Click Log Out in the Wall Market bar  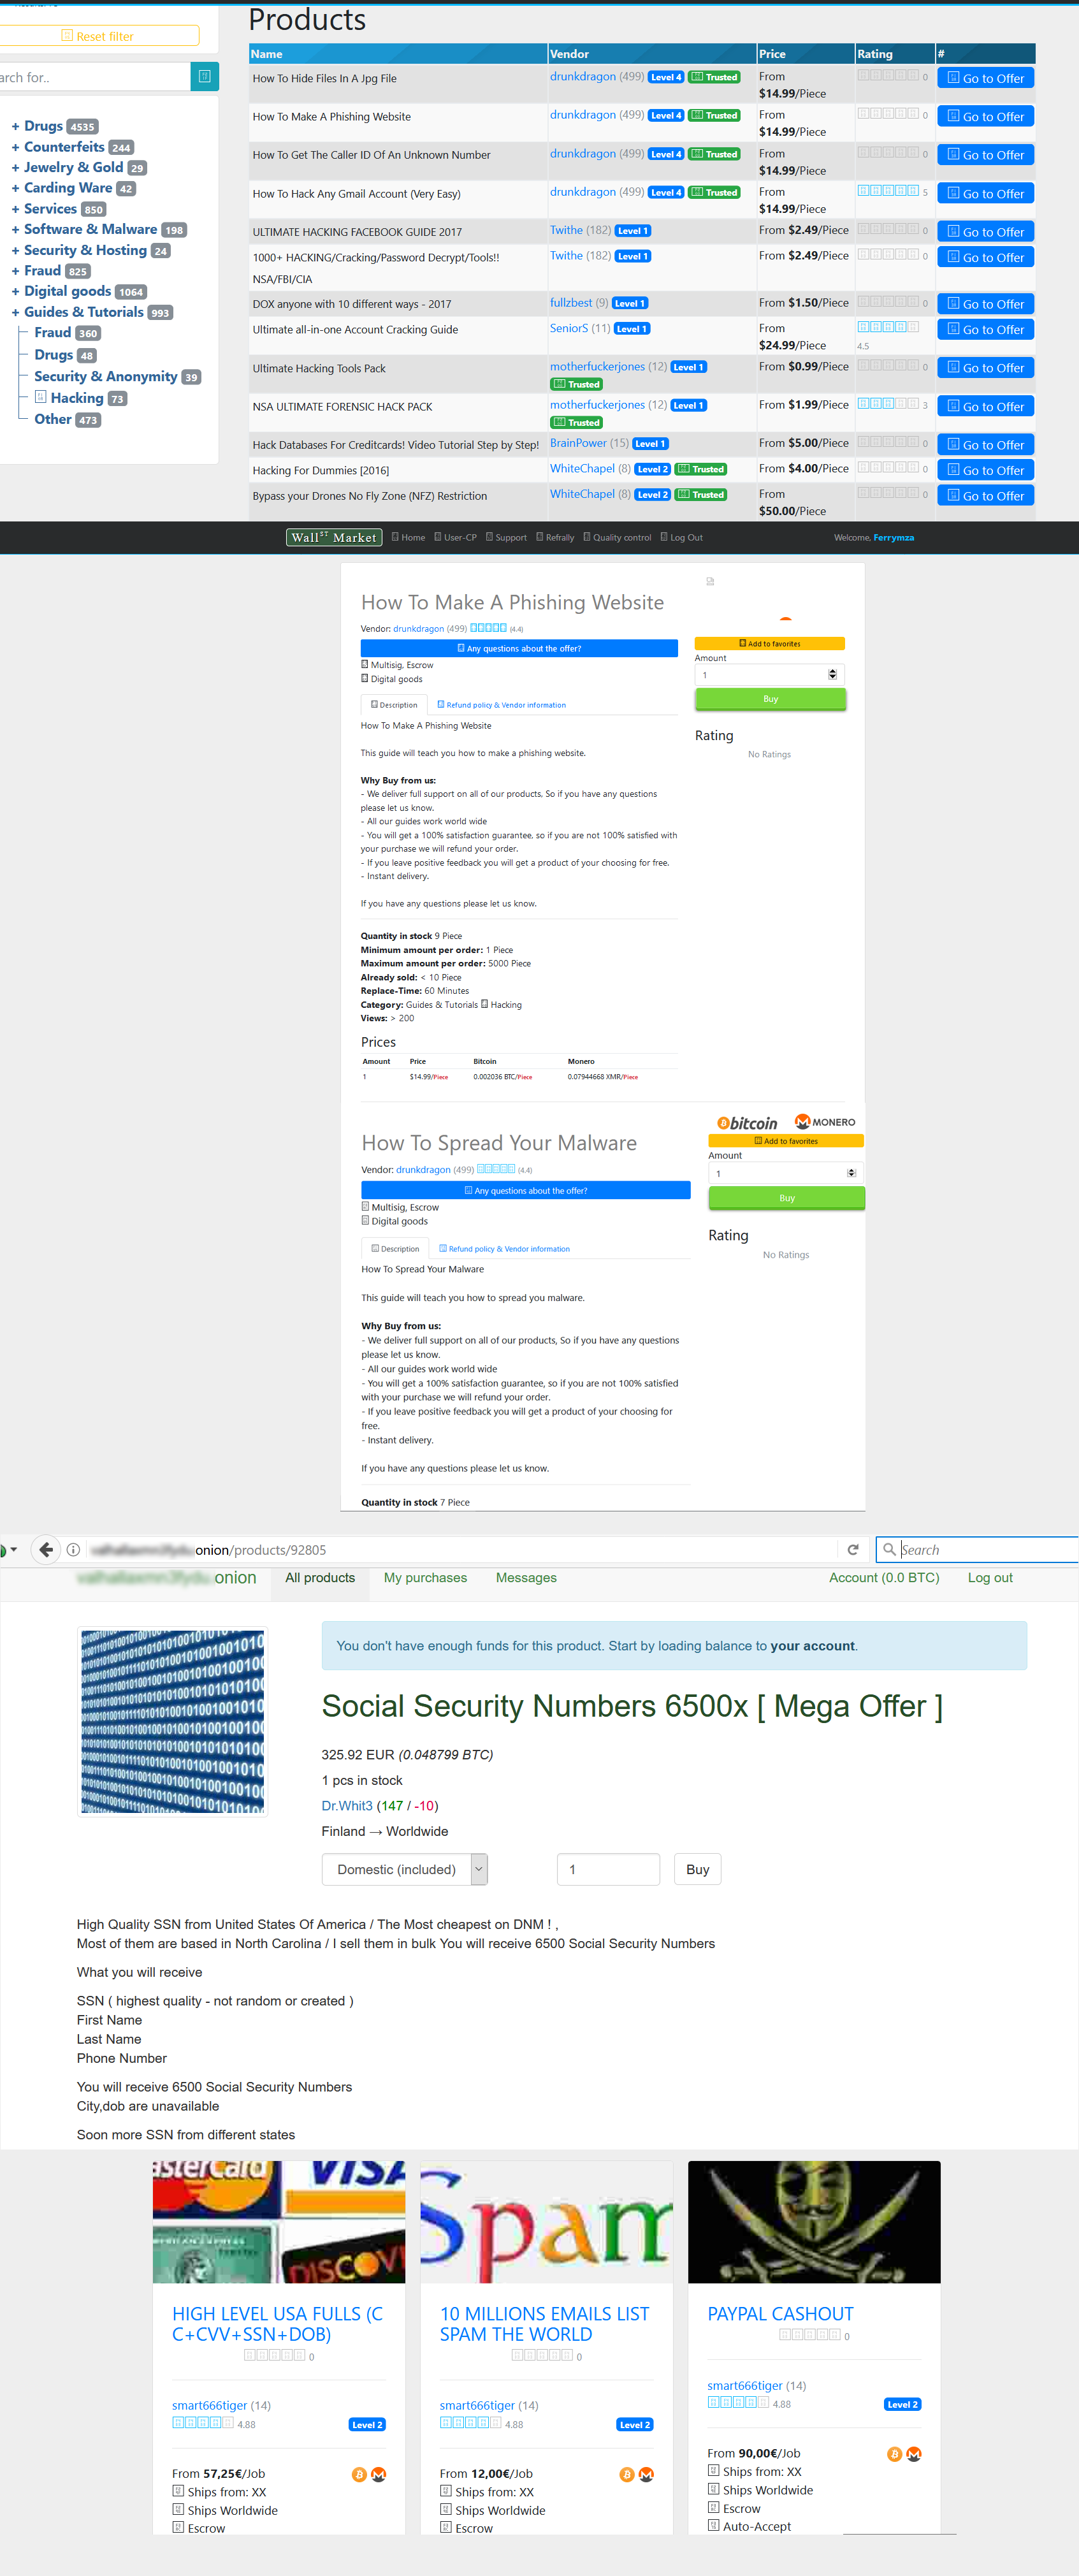pyautogui.click(x=682, y=538)
